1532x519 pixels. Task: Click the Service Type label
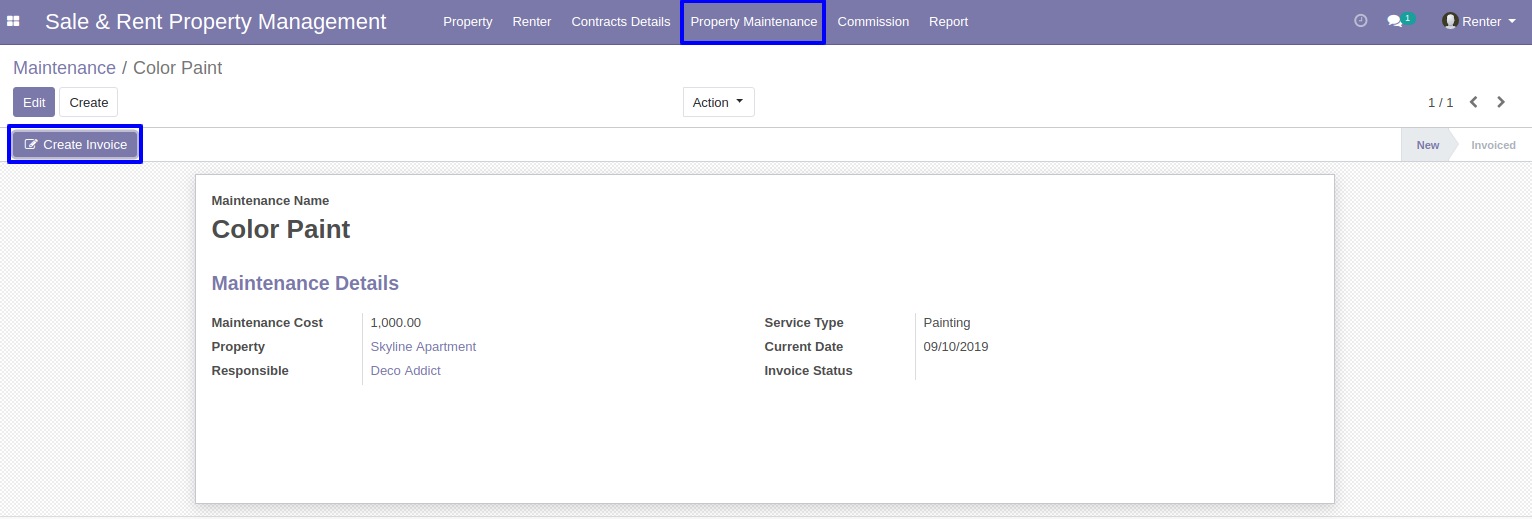pyautogui.click(x=804, y=323)
